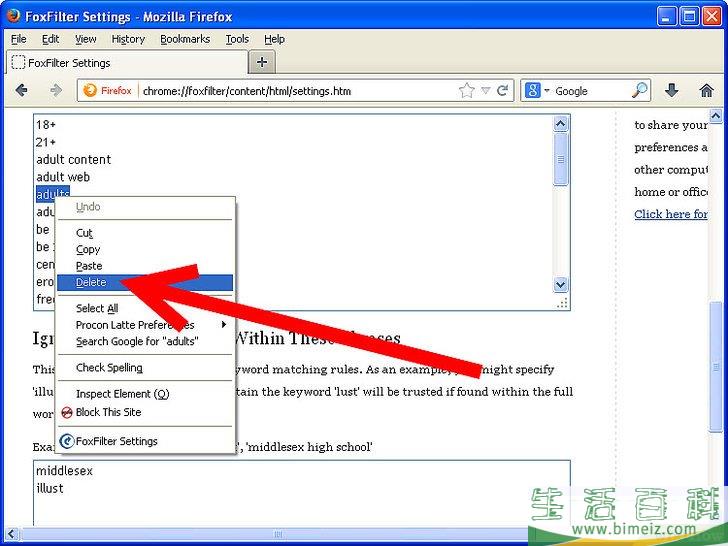Reload the page with the refresh icon
Viewport: 728px width, 546px height.
pyautogui.click(x=502, y=91)
